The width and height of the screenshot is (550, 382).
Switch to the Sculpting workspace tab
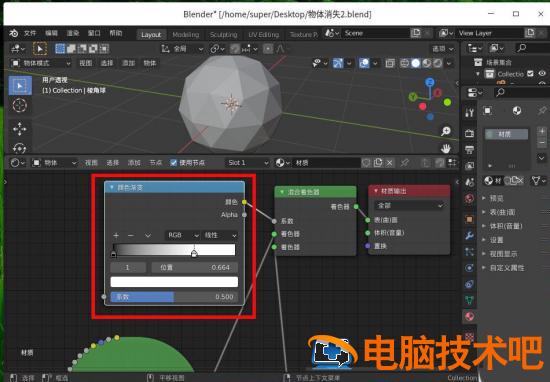[x=223, y=34]
